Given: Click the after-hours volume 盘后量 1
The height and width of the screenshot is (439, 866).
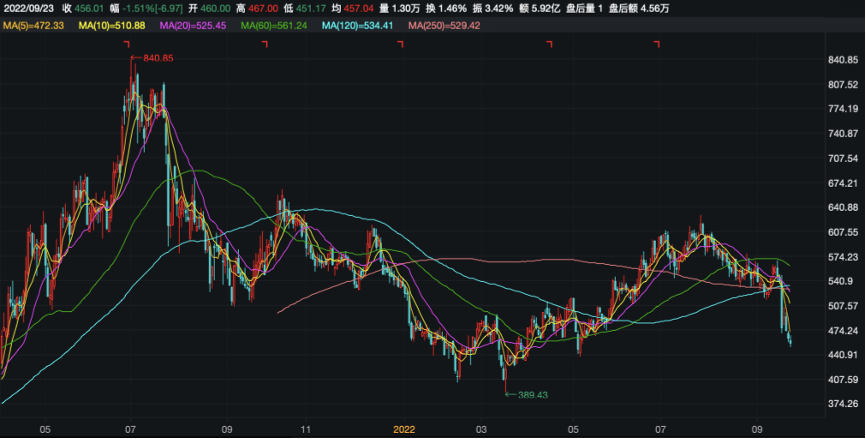Looking at the screenshot, I should tap(584, 8).
